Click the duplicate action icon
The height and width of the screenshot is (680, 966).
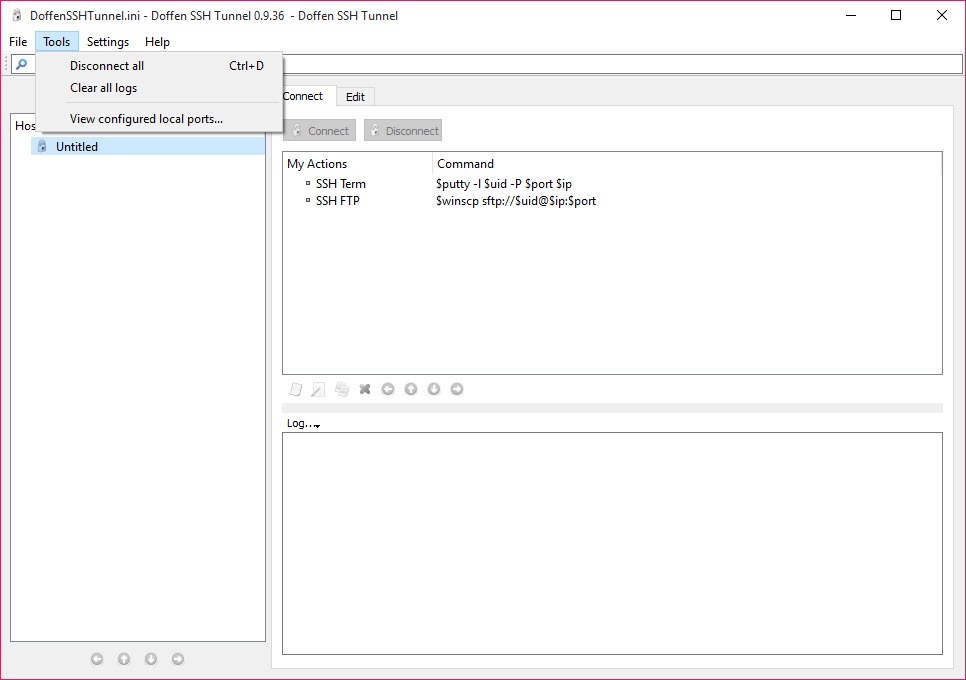click(x=342, y=389)
